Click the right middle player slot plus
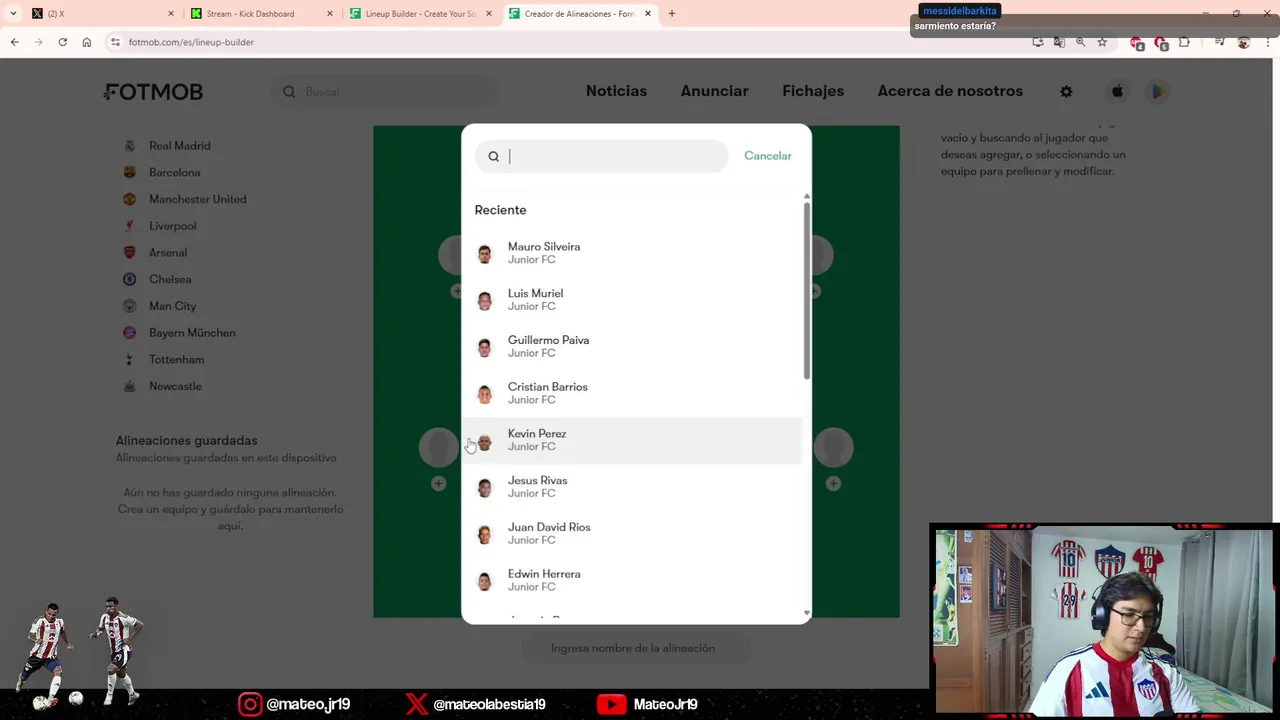 (x=833, y=484)
